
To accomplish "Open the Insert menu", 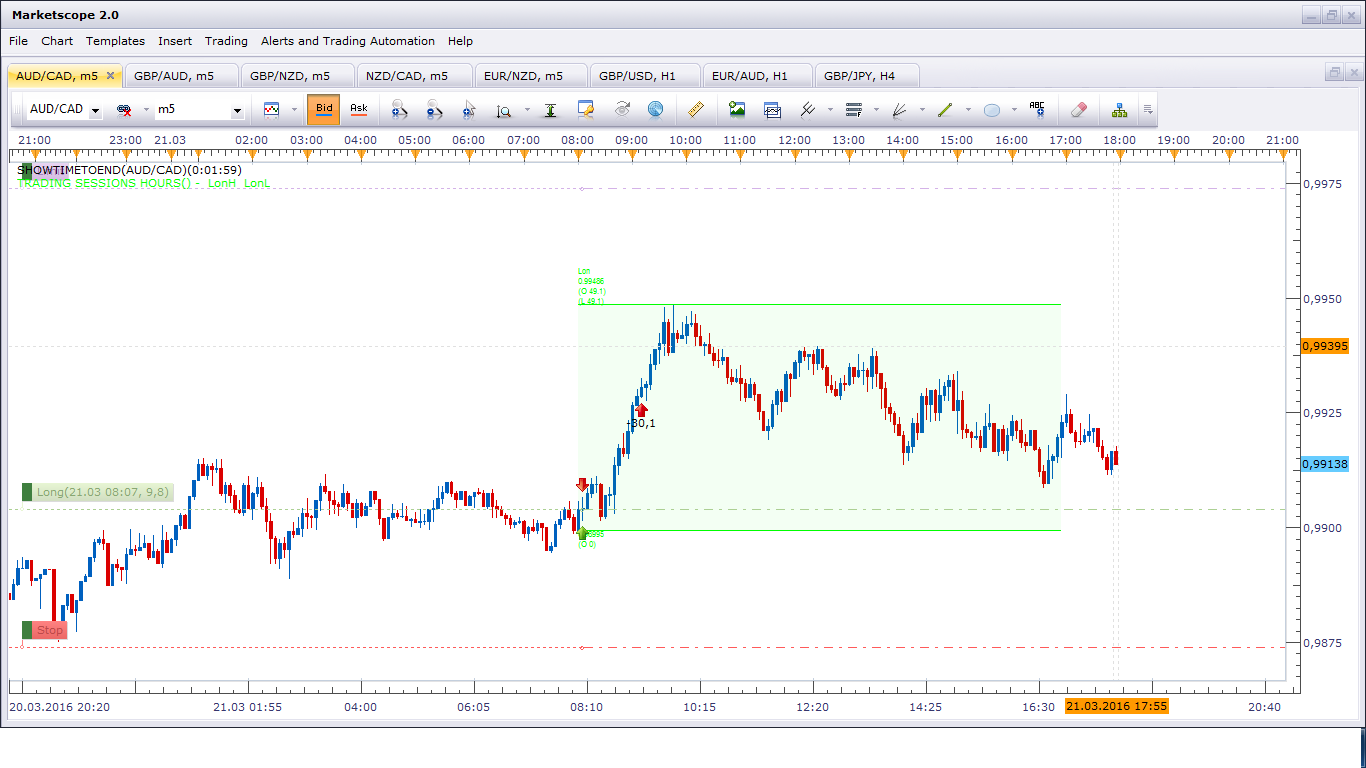I will click(x=175, y=41).
